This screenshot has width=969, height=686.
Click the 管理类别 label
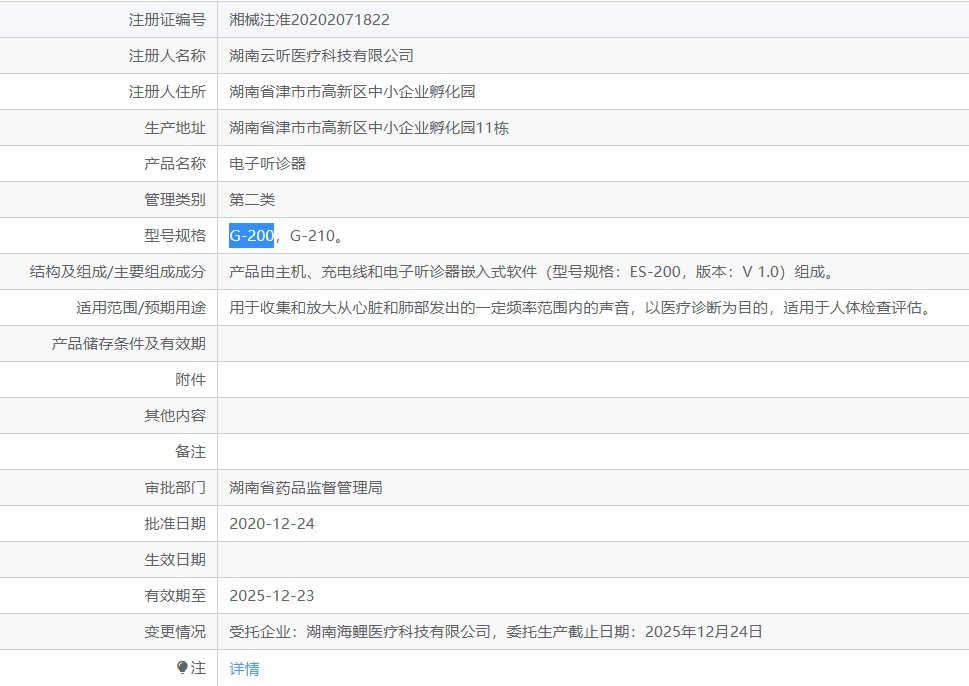click(x=175, y=200)
